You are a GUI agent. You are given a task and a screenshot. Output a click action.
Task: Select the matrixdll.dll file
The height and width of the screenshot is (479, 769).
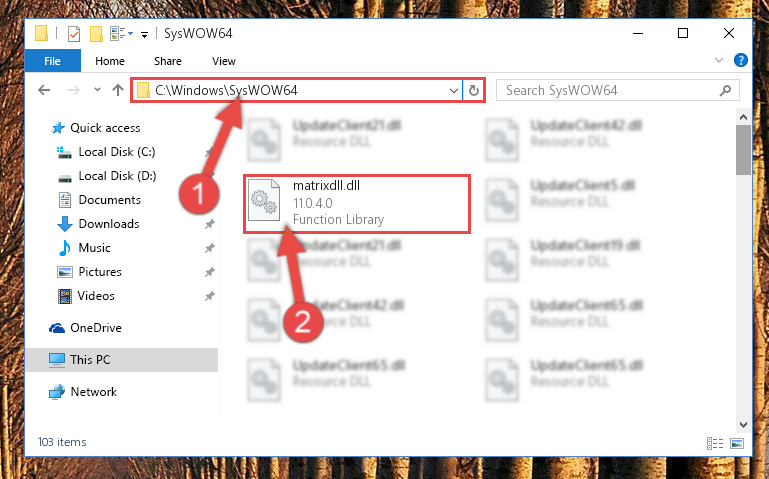[x=357, y=203]
